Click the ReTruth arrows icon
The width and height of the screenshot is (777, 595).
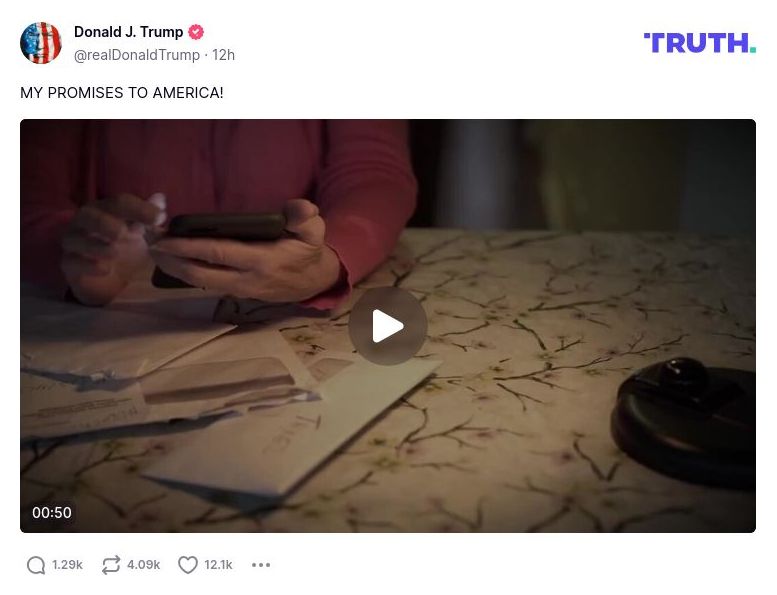tap(111, 565)
